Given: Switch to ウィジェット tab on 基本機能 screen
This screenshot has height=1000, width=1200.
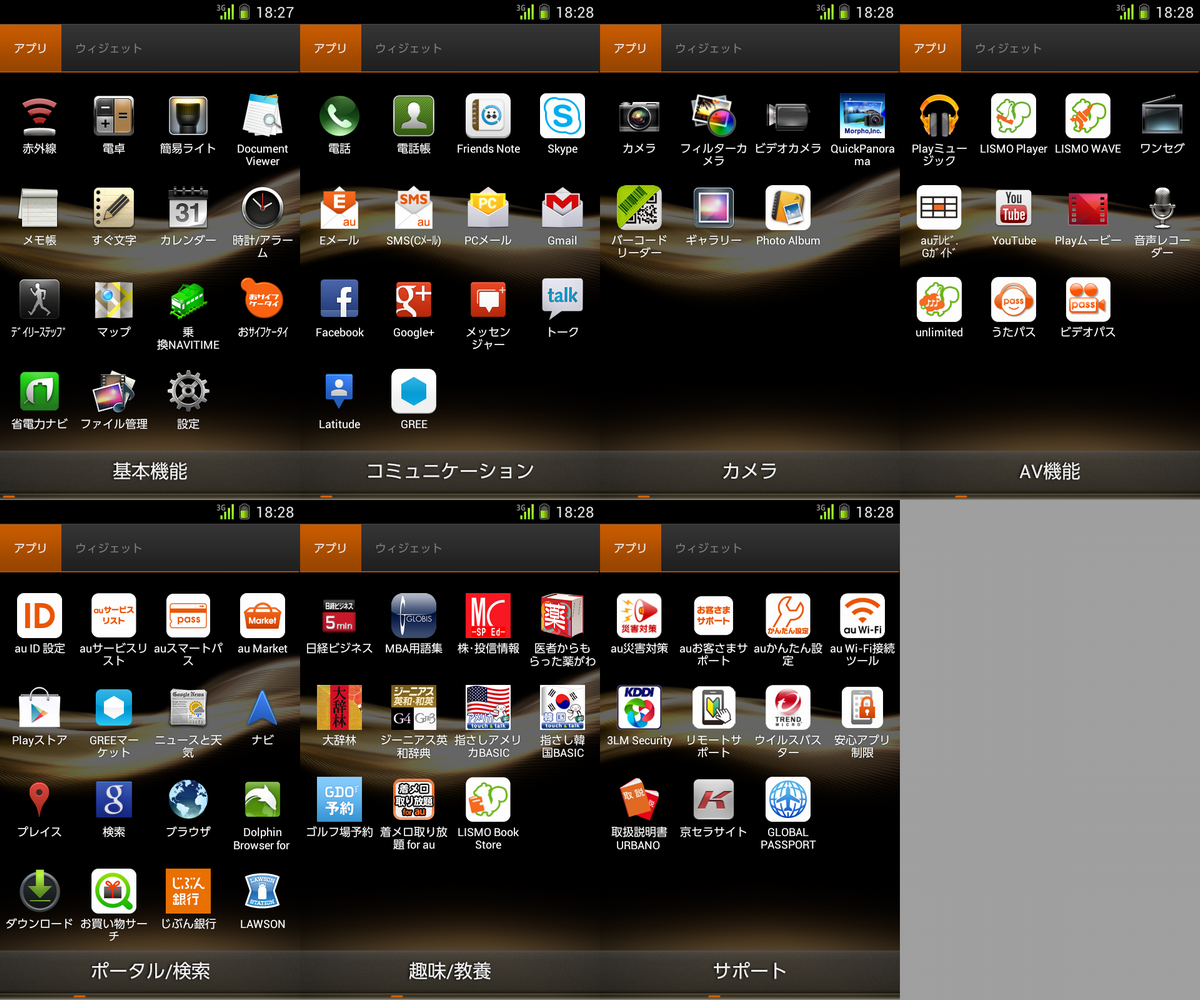Looking at the screenshot, I should [x=108, y=48].
